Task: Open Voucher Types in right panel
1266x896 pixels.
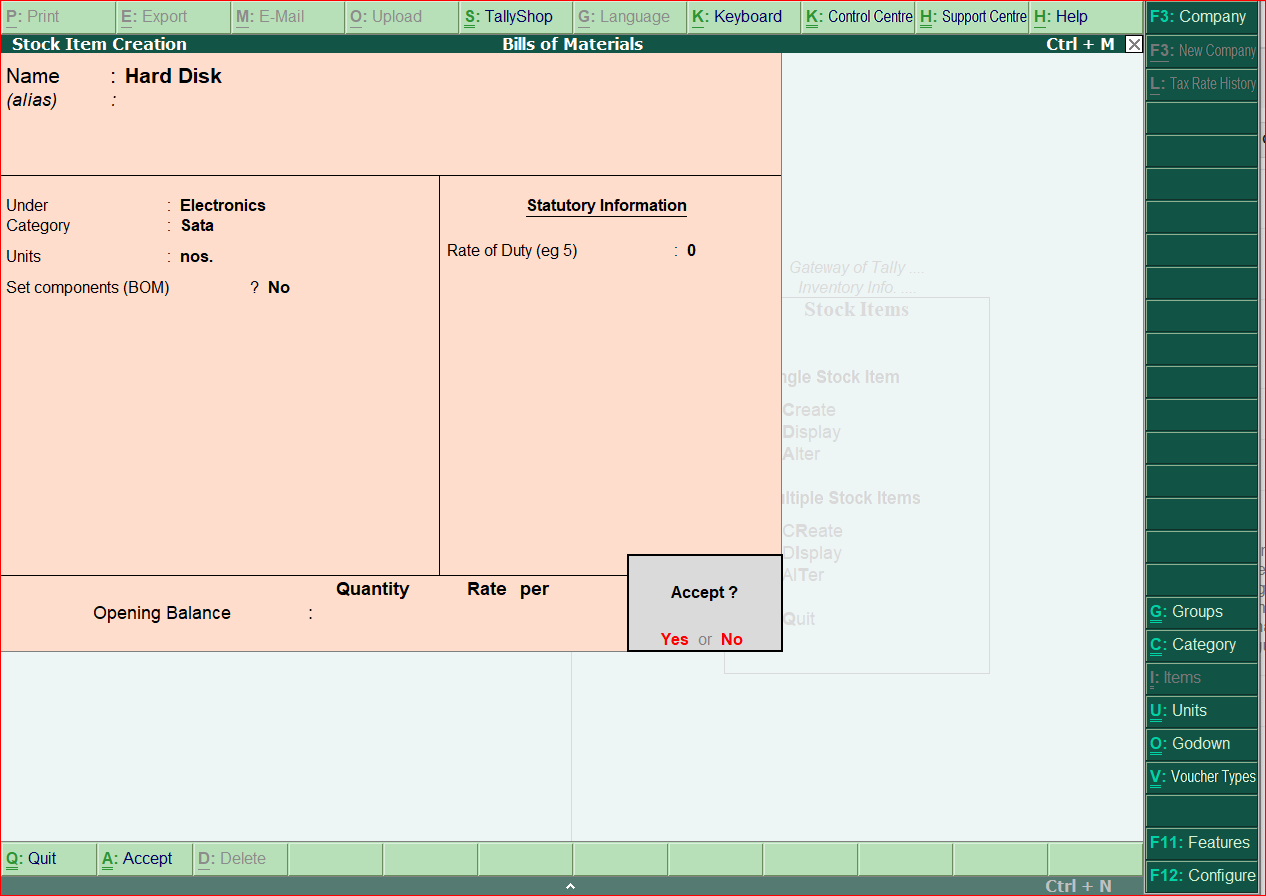Action: (x=1202, y=776)
